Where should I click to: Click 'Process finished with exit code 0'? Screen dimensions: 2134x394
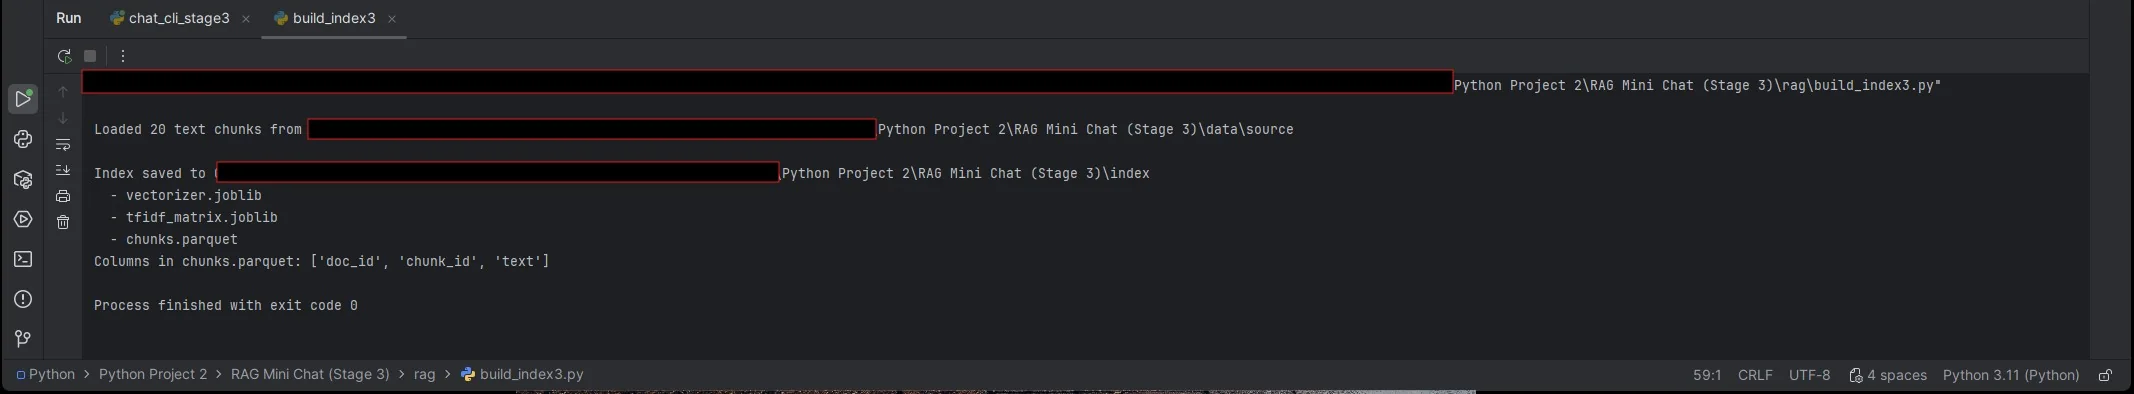pos(226,305)
